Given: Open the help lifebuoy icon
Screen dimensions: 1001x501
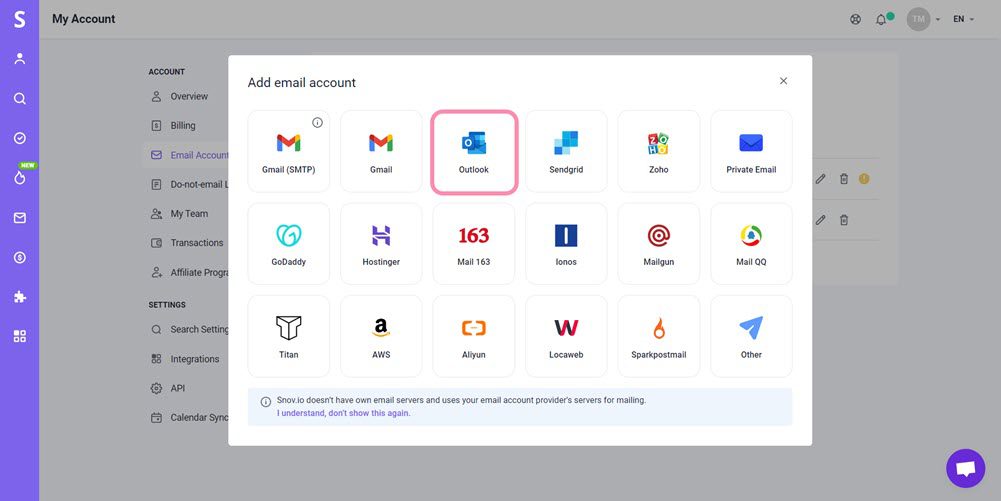Looking at the screenshot, I should pyautogui.click(x=855, y=19).
